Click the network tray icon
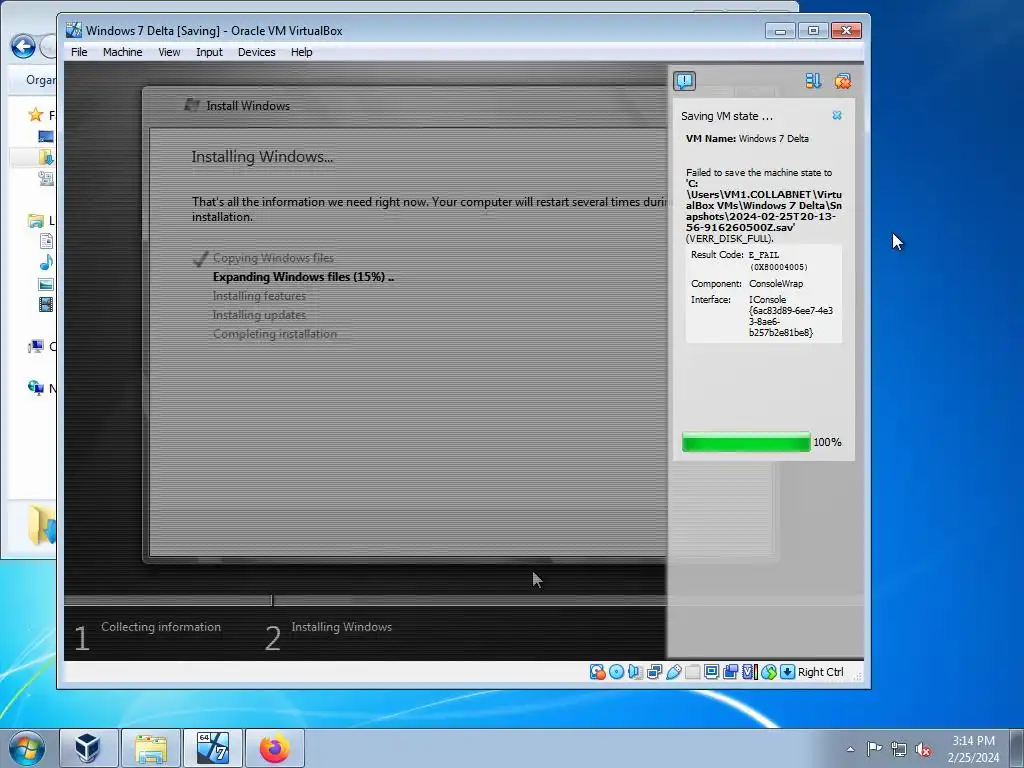 [x=899, y=749]
